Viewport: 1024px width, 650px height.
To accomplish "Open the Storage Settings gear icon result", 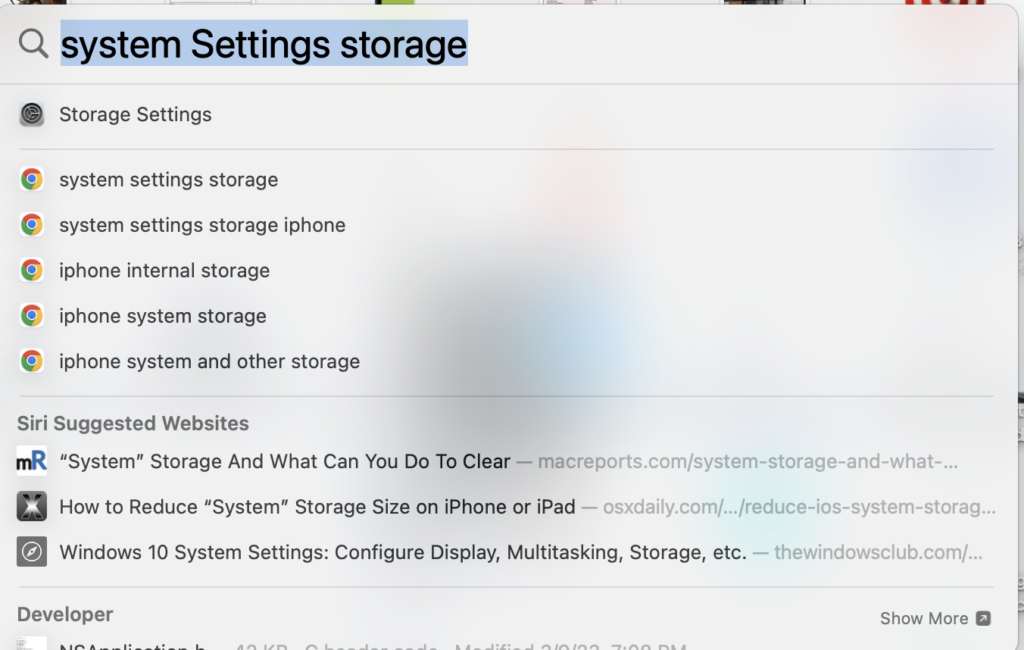I will [31, 114].
